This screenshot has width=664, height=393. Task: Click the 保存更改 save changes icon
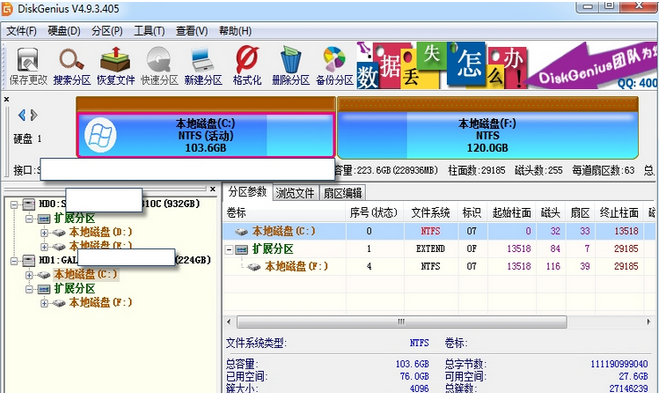[28, 66]
